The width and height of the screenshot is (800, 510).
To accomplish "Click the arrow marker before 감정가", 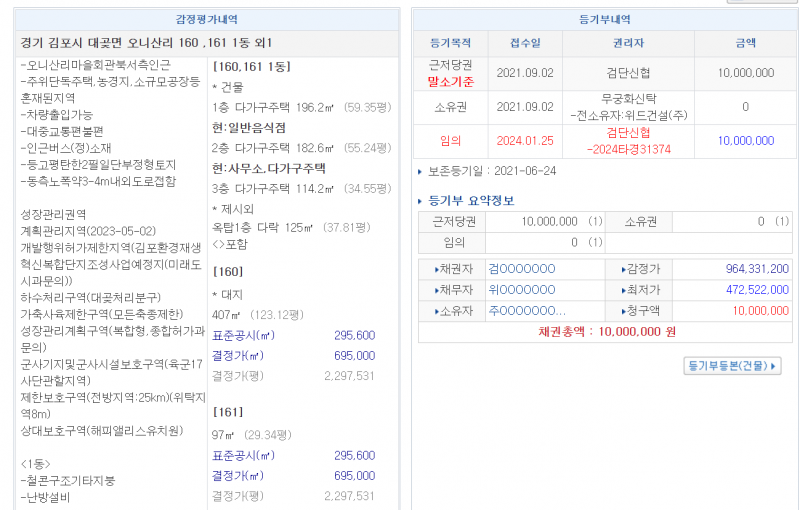I will pyautogui.click(x=624, y=269).
